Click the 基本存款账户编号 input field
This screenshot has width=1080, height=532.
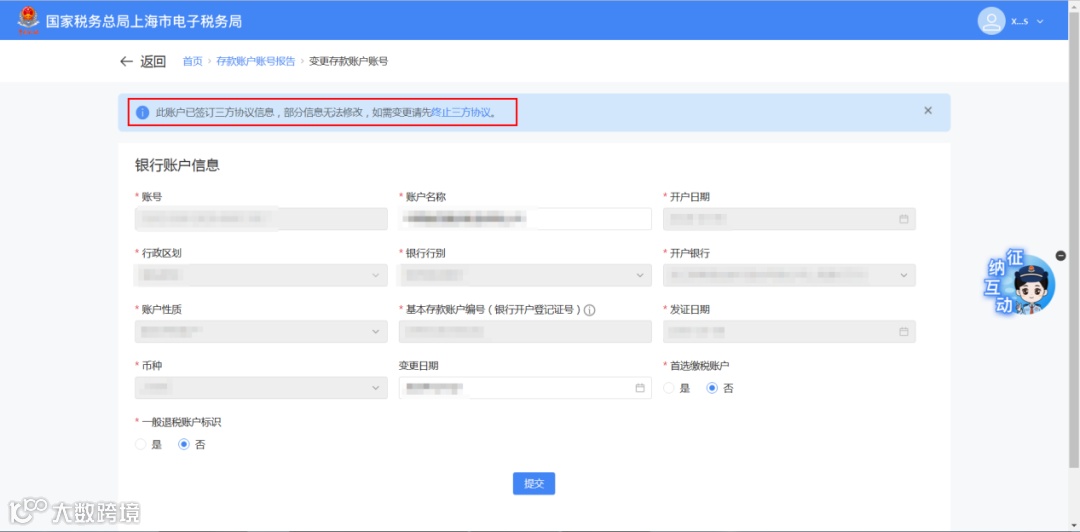525,331
